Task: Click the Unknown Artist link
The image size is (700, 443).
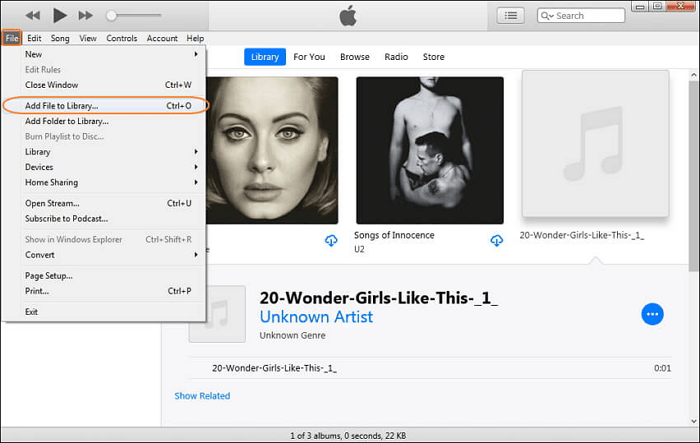Action: pos(316,317)
